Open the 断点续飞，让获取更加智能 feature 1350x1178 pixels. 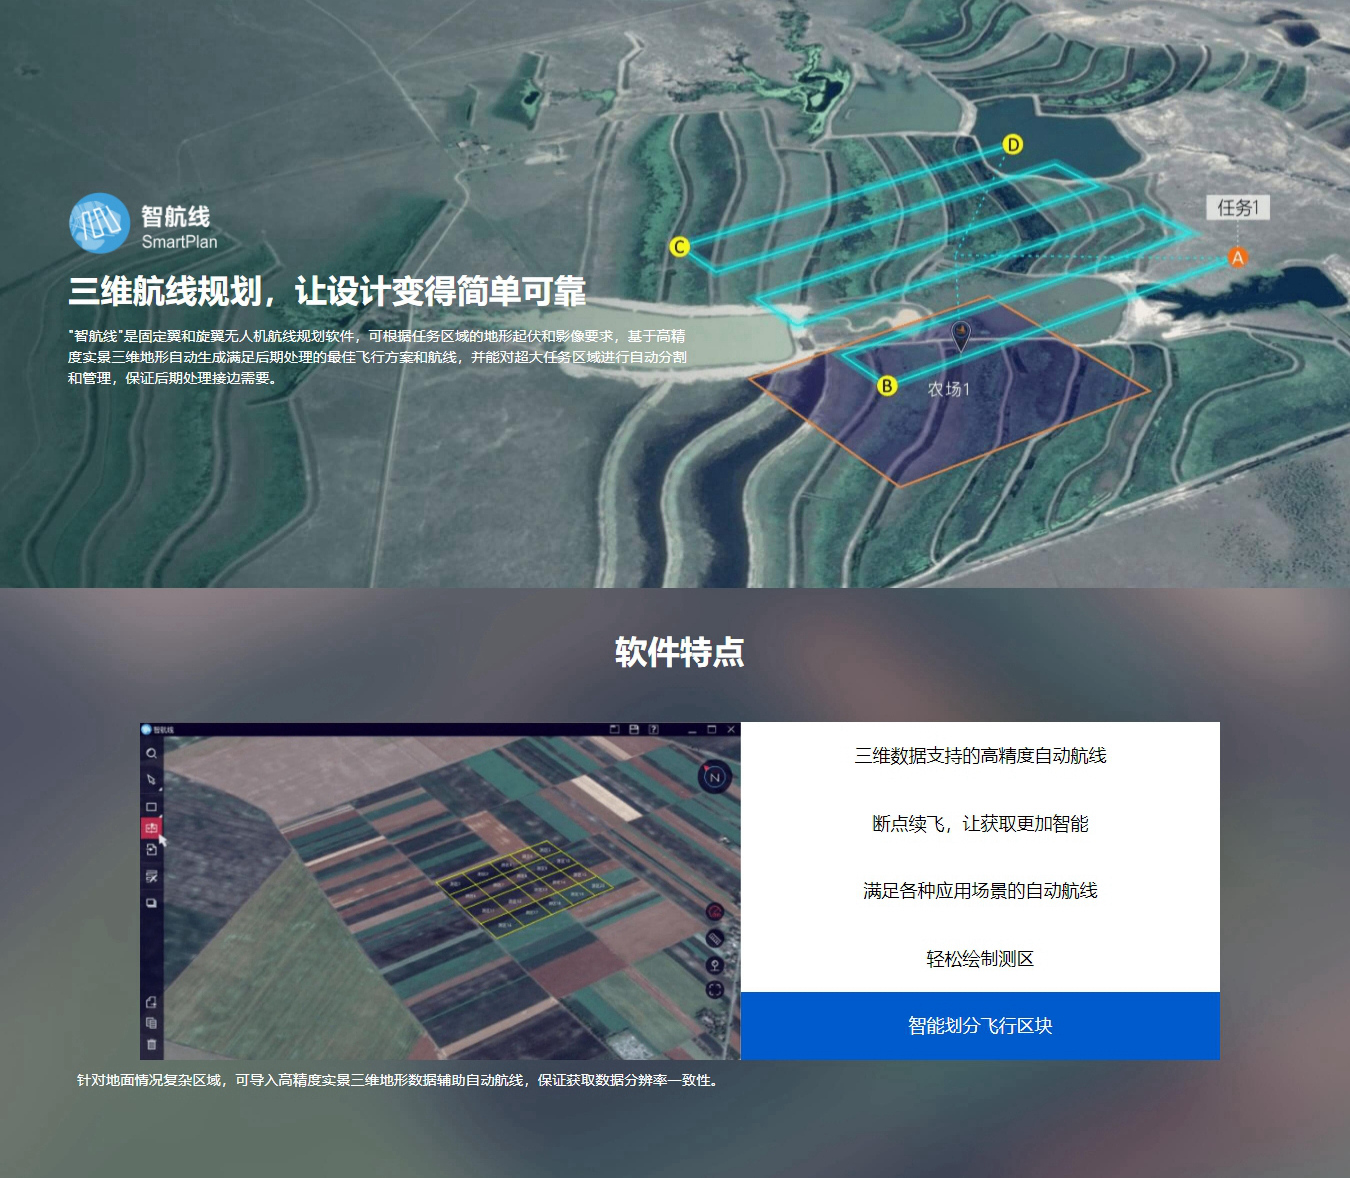(980, 824)
